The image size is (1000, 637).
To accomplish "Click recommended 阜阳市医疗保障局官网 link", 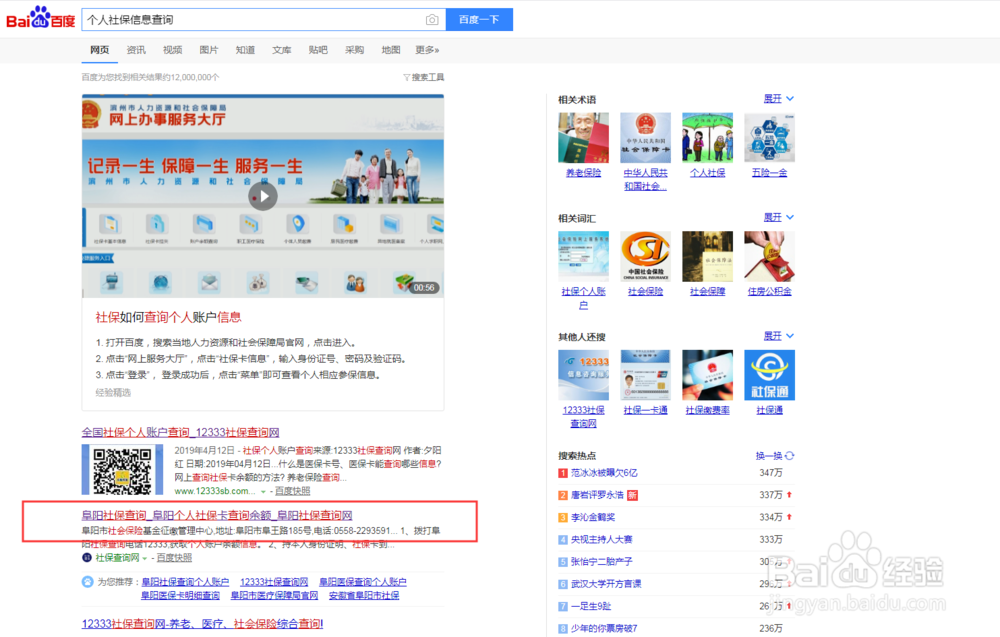I will point(274,596).
